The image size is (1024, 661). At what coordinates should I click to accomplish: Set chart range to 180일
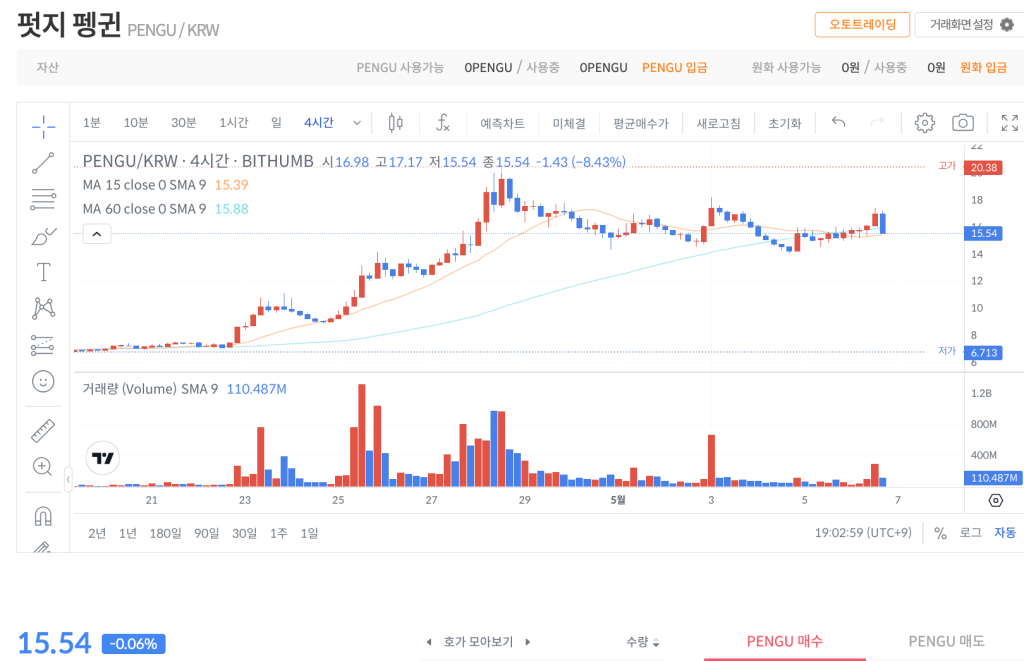point(165,534)
